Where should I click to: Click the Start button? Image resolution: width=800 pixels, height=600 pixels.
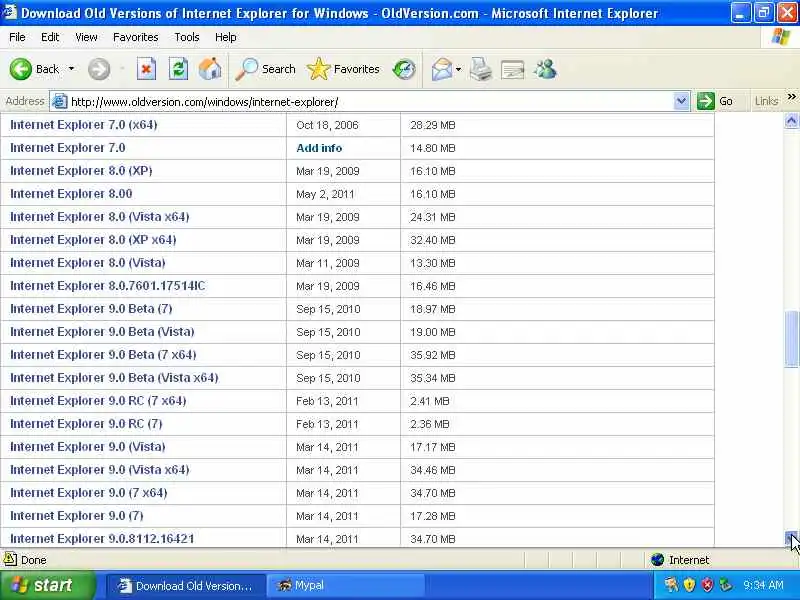(46, 585)
